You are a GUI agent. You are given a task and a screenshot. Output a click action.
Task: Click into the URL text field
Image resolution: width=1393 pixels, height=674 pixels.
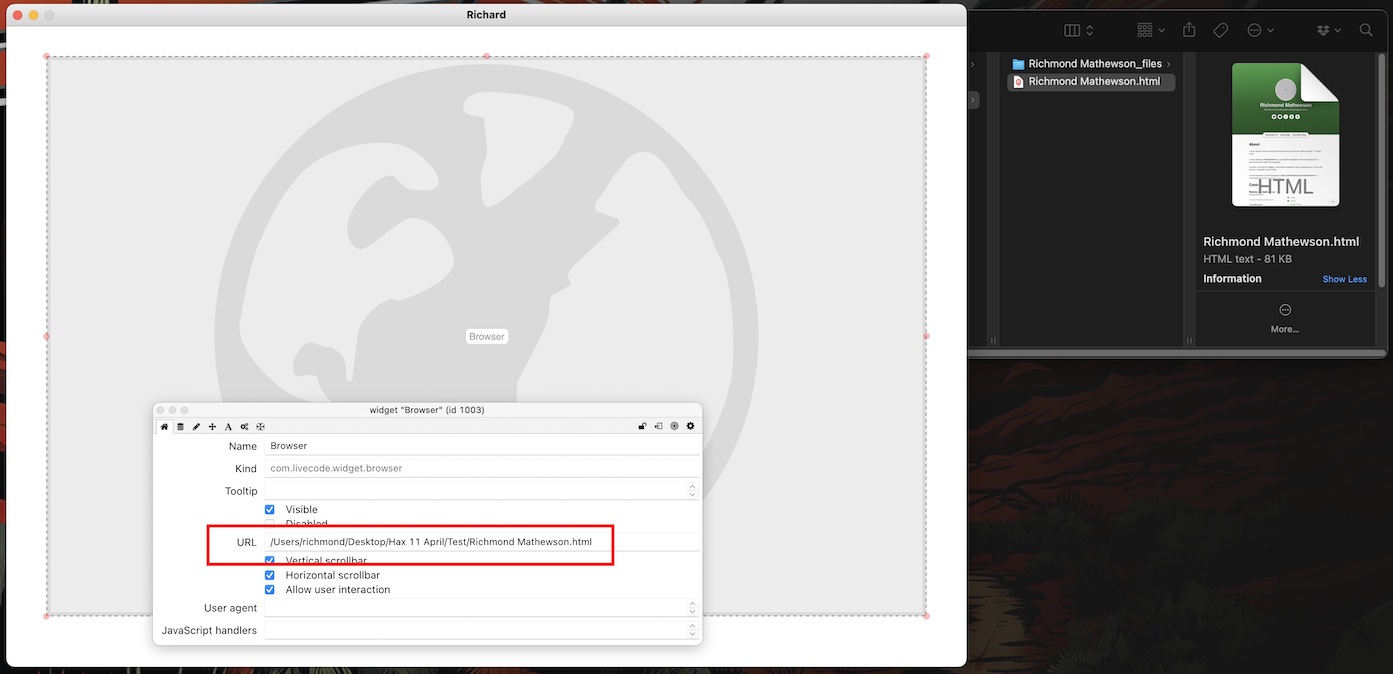480,542
